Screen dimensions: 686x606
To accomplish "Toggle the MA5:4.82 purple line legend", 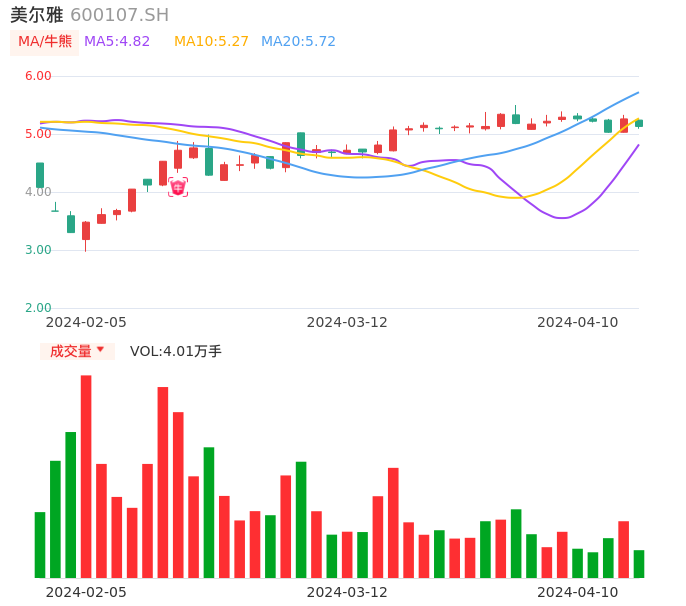I will [x=117, y=41].
